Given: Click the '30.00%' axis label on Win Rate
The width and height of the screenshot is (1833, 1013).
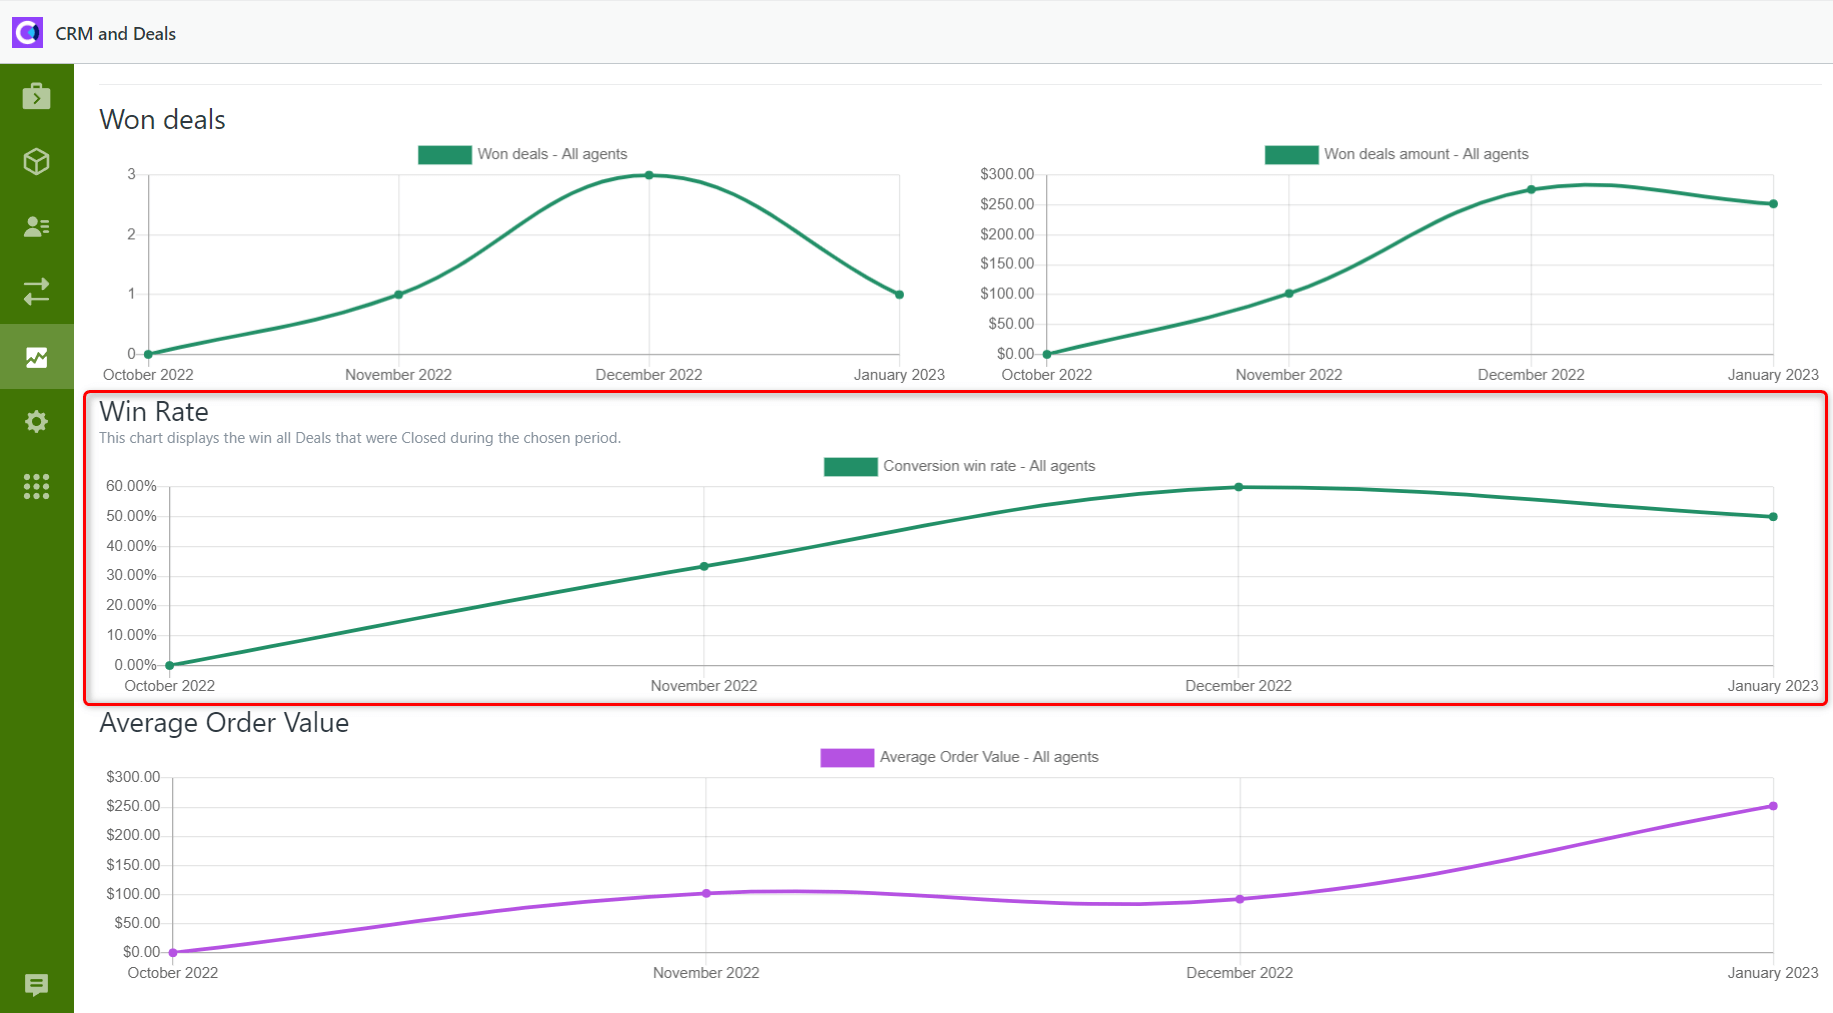Looking at the screenshot, I should coord(131,575).
